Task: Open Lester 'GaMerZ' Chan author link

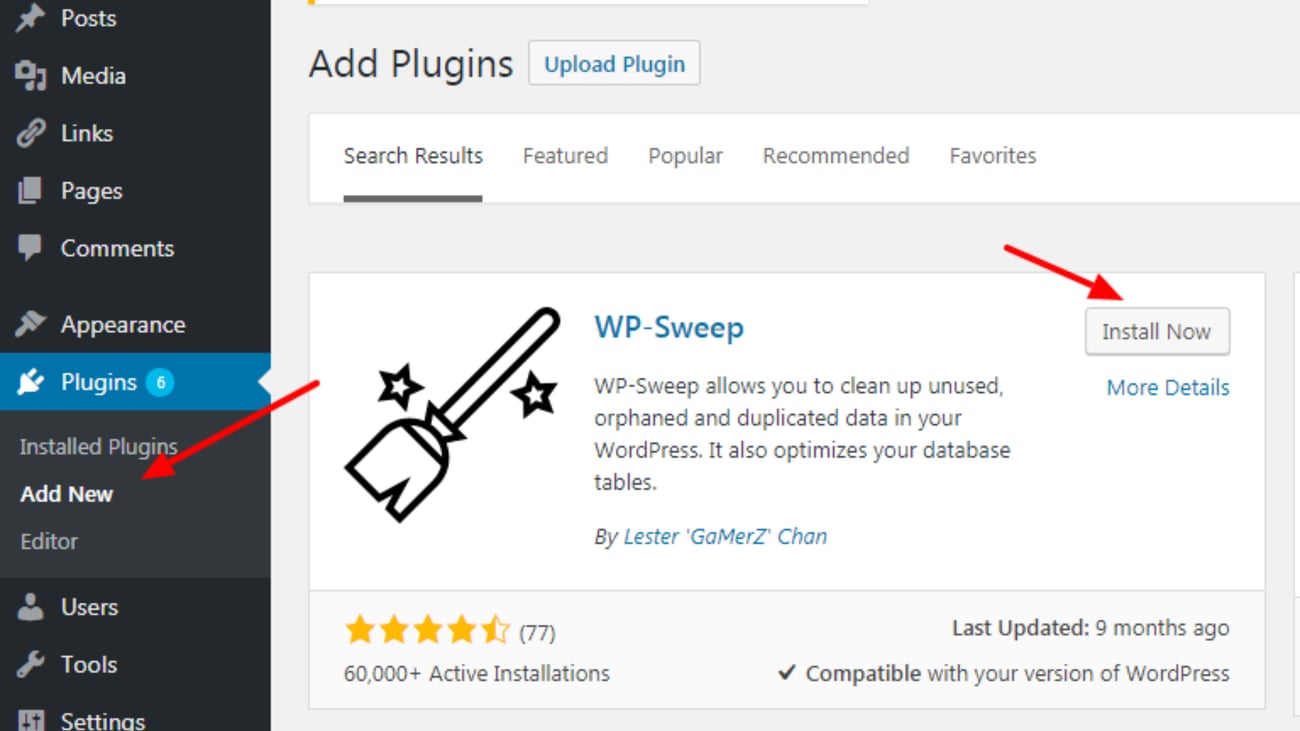Action: 725,537
